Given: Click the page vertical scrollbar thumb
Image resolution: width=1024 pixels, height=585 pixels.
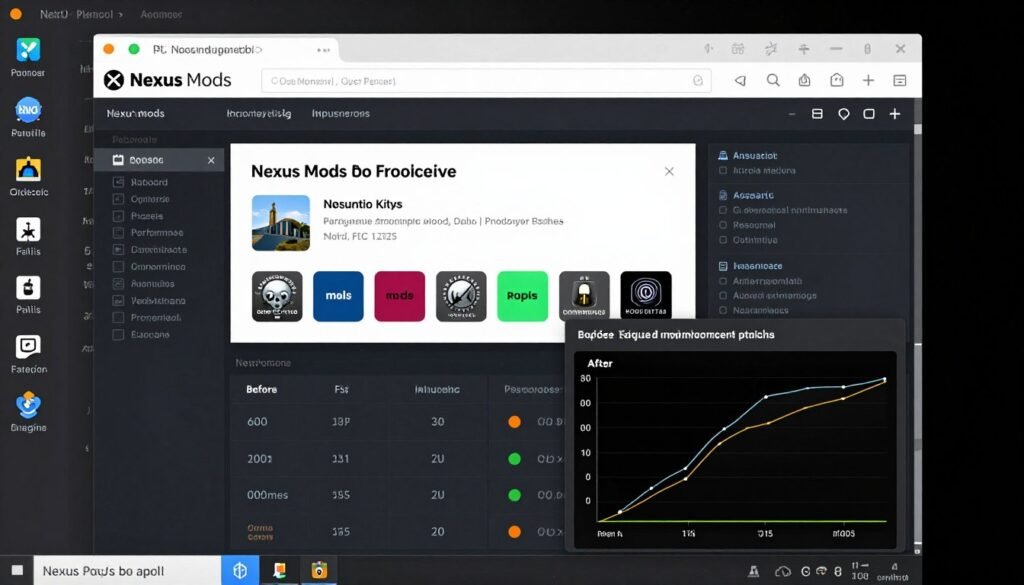Looking at the screenshot, I should click(918, 129).
